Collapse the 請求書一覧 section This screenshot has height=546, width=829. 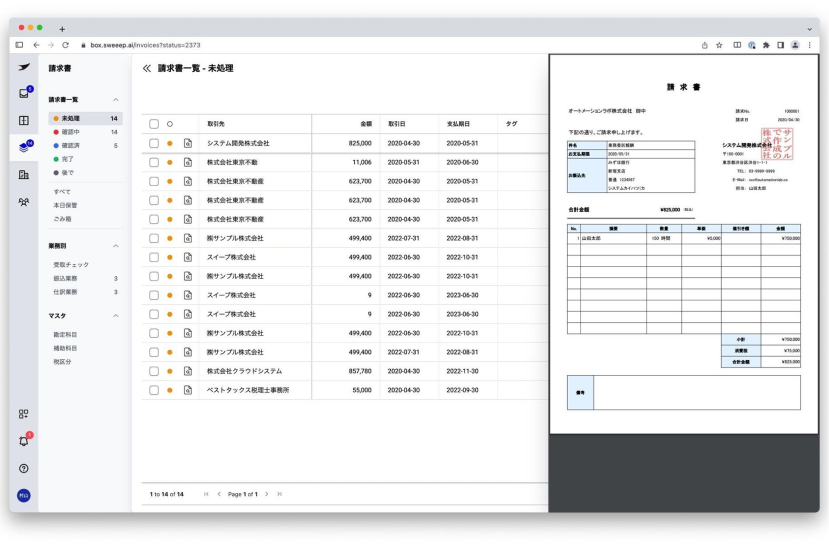point(115,100)
